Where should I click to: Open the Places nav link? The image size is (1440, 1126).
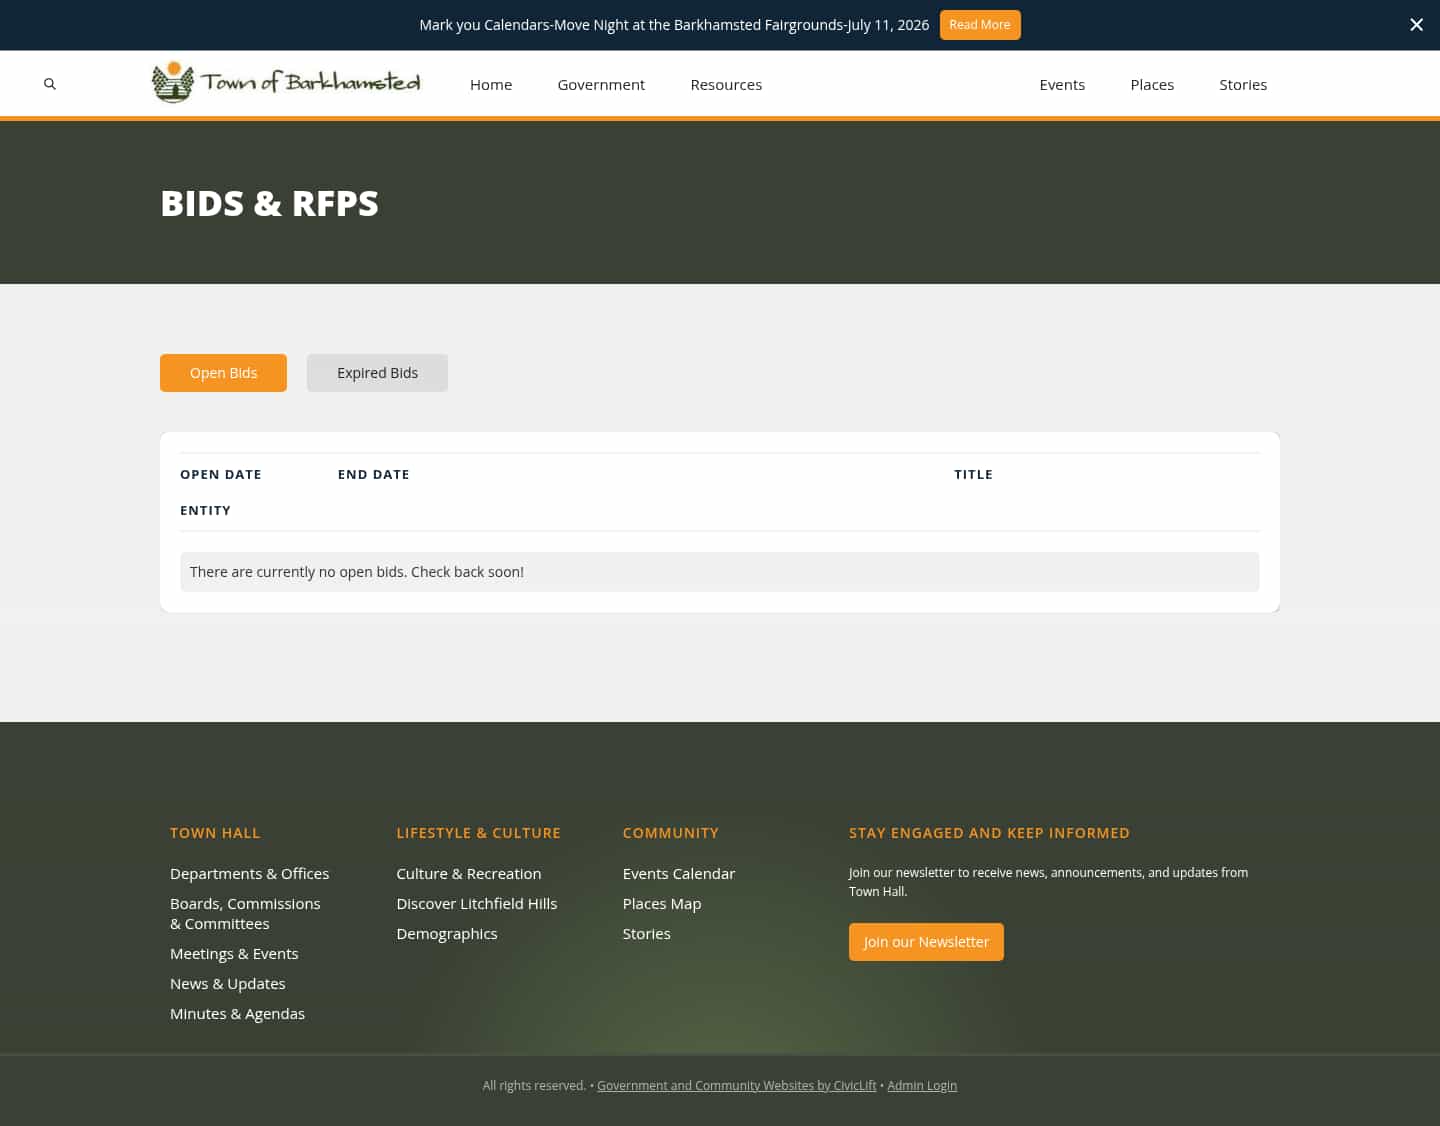coord(1152,85)
